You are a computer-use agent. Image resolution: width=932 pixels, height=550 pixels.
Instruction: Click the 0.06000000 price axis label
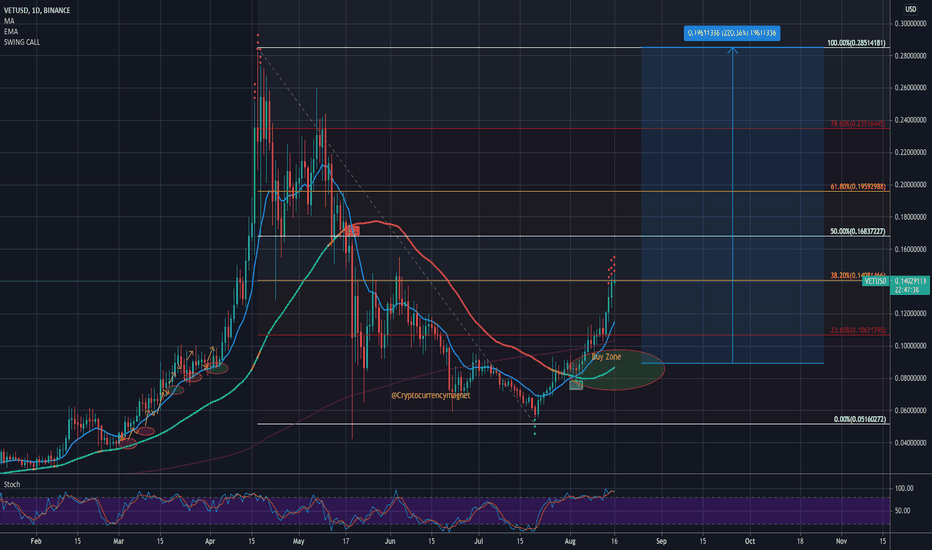click(x=910, y=410)
